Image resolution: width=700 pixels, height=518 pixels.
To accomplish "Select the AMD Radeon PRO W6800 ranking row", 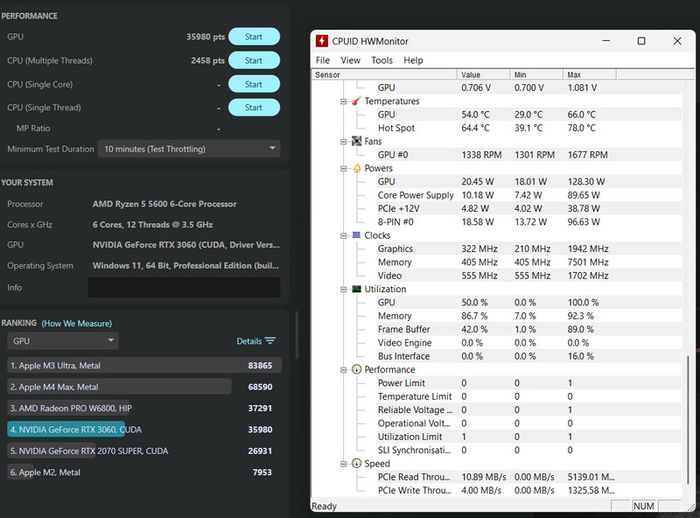I will [x=145, y=408].
